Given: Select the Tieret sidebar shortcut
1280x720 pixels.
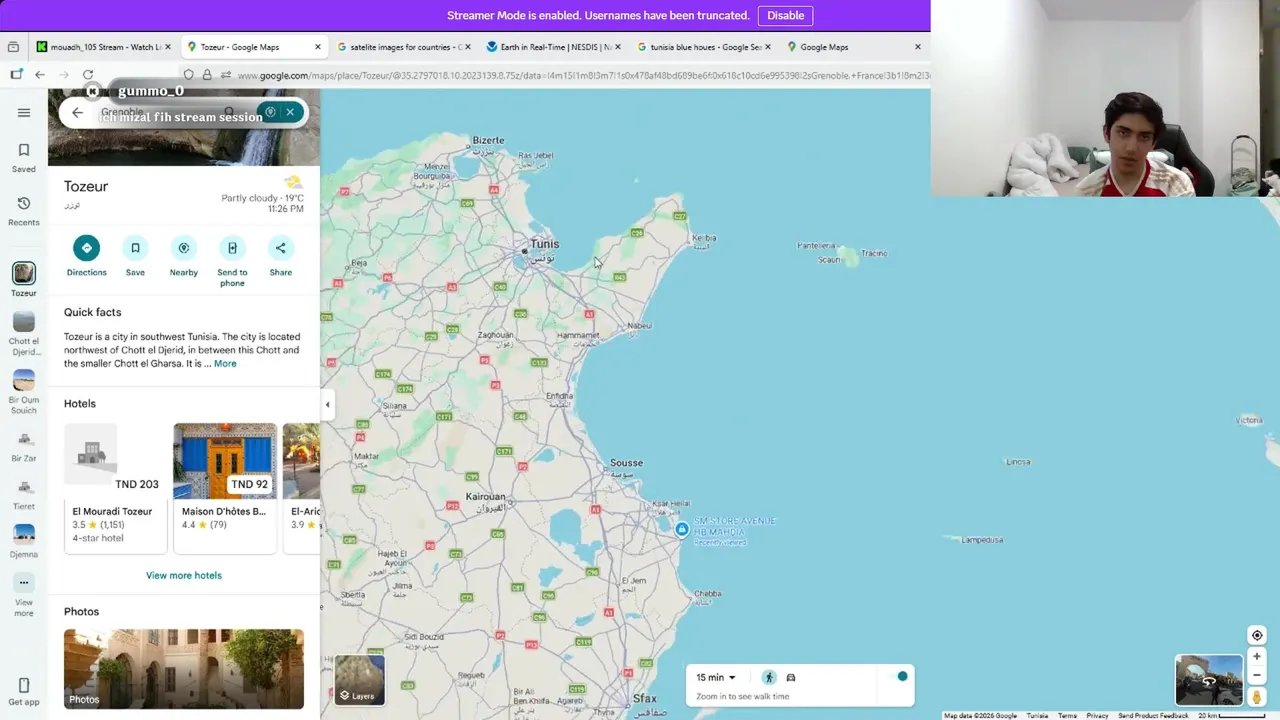Looking at the screenshot, I should 24,493.
